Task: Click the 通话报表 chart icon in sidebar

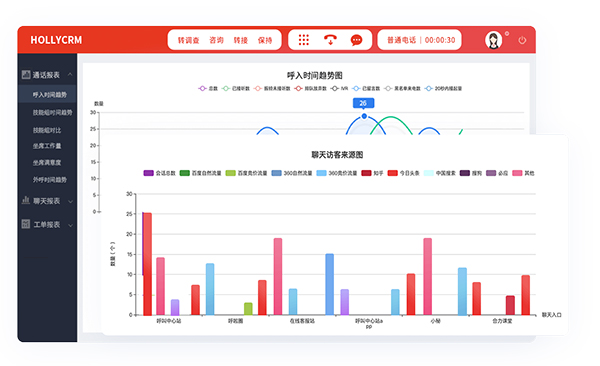Action: click(26, 74)
